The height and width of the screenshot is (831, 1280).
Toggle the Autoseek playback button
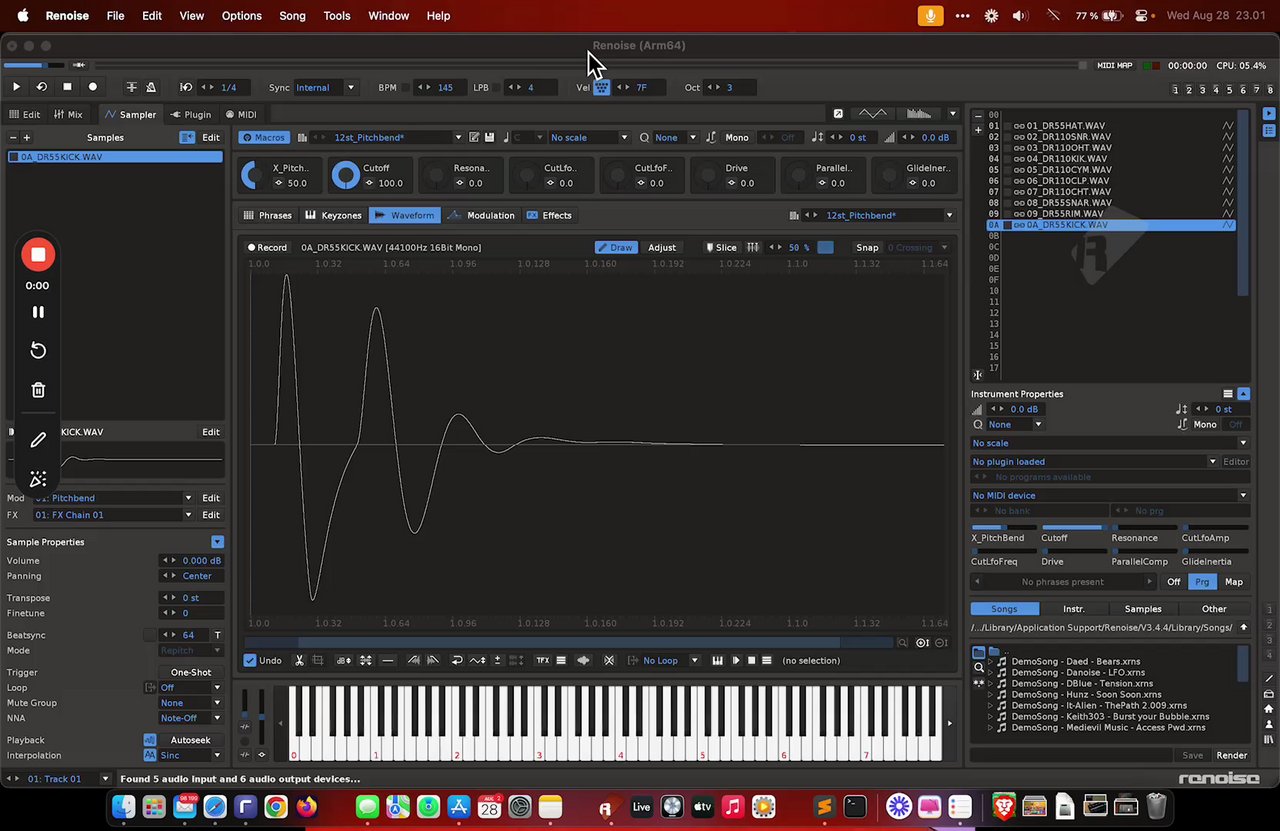190,740
